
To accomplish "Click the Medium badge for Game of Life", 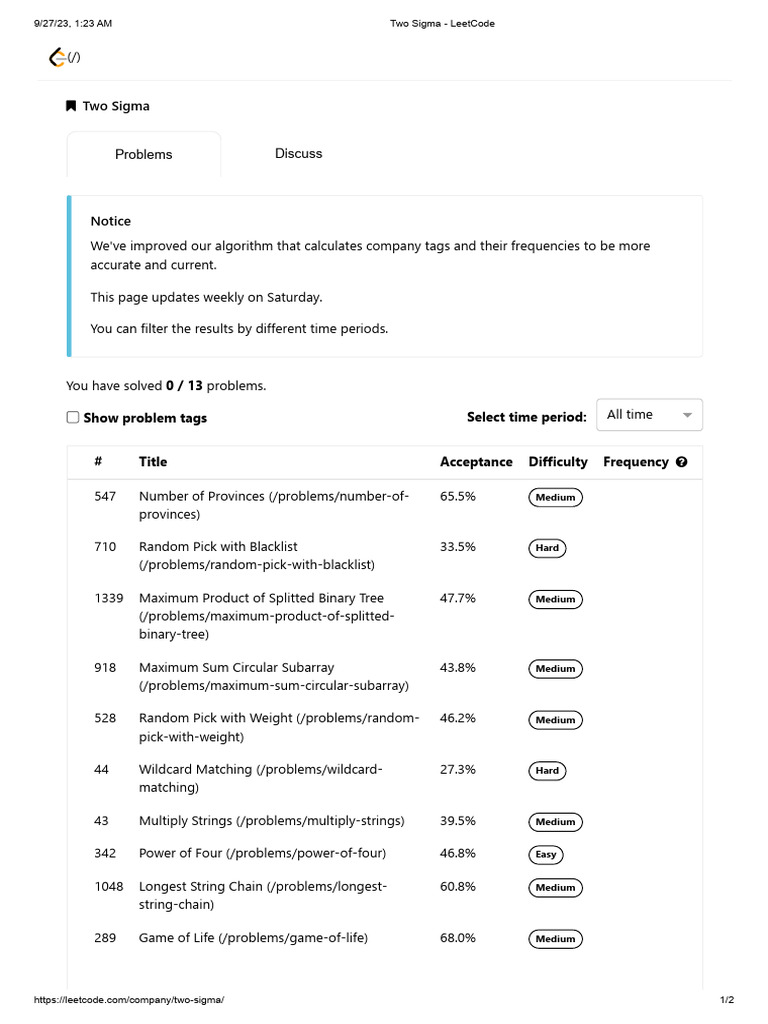I will pos(555,939).
